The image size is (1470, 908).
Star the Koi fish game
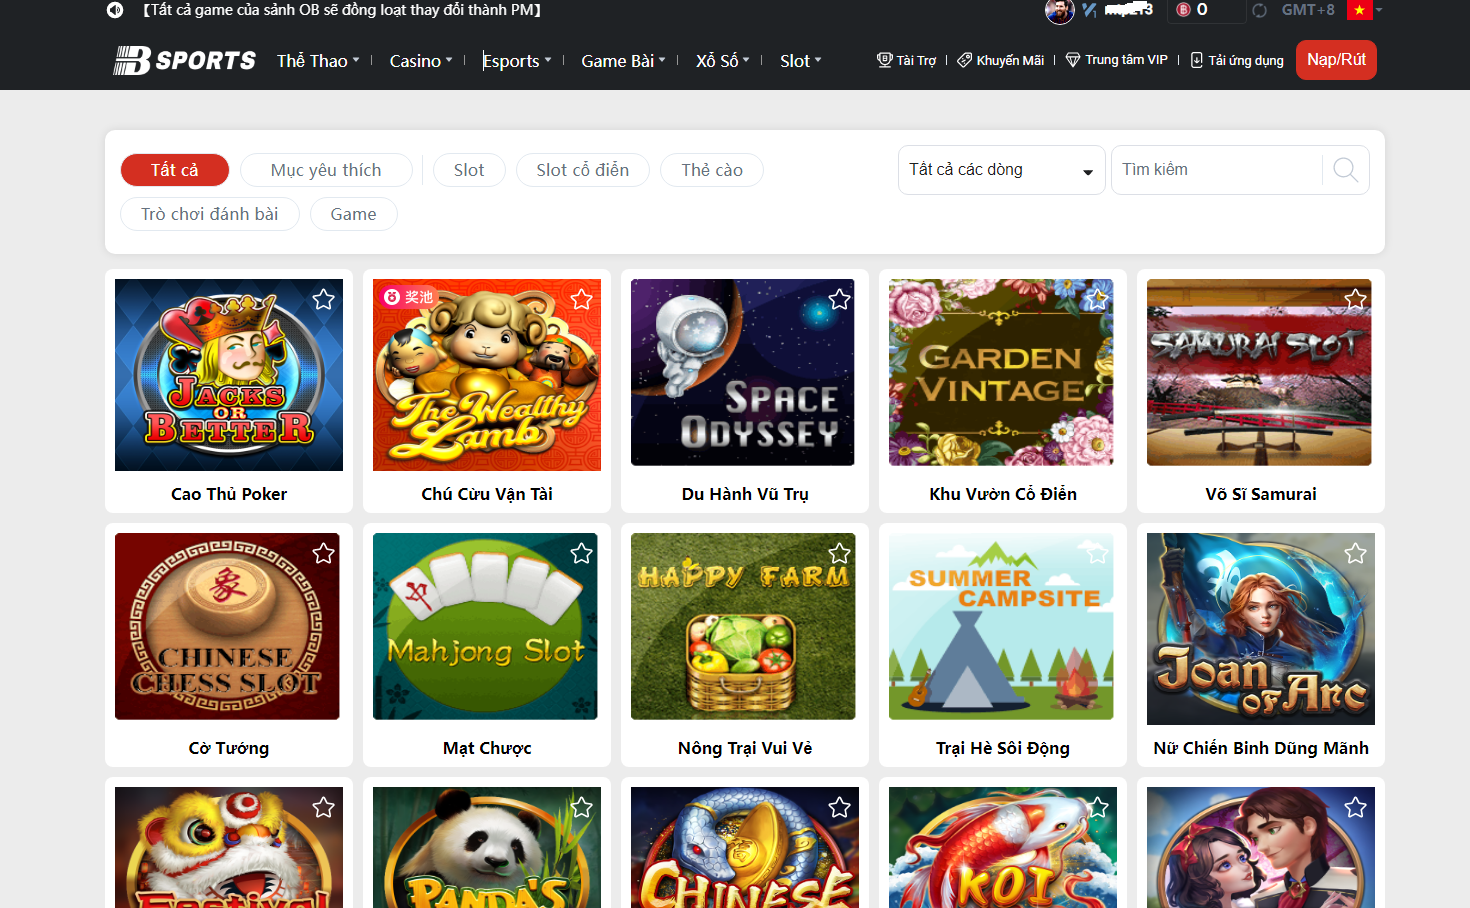tap(1097, 807)
